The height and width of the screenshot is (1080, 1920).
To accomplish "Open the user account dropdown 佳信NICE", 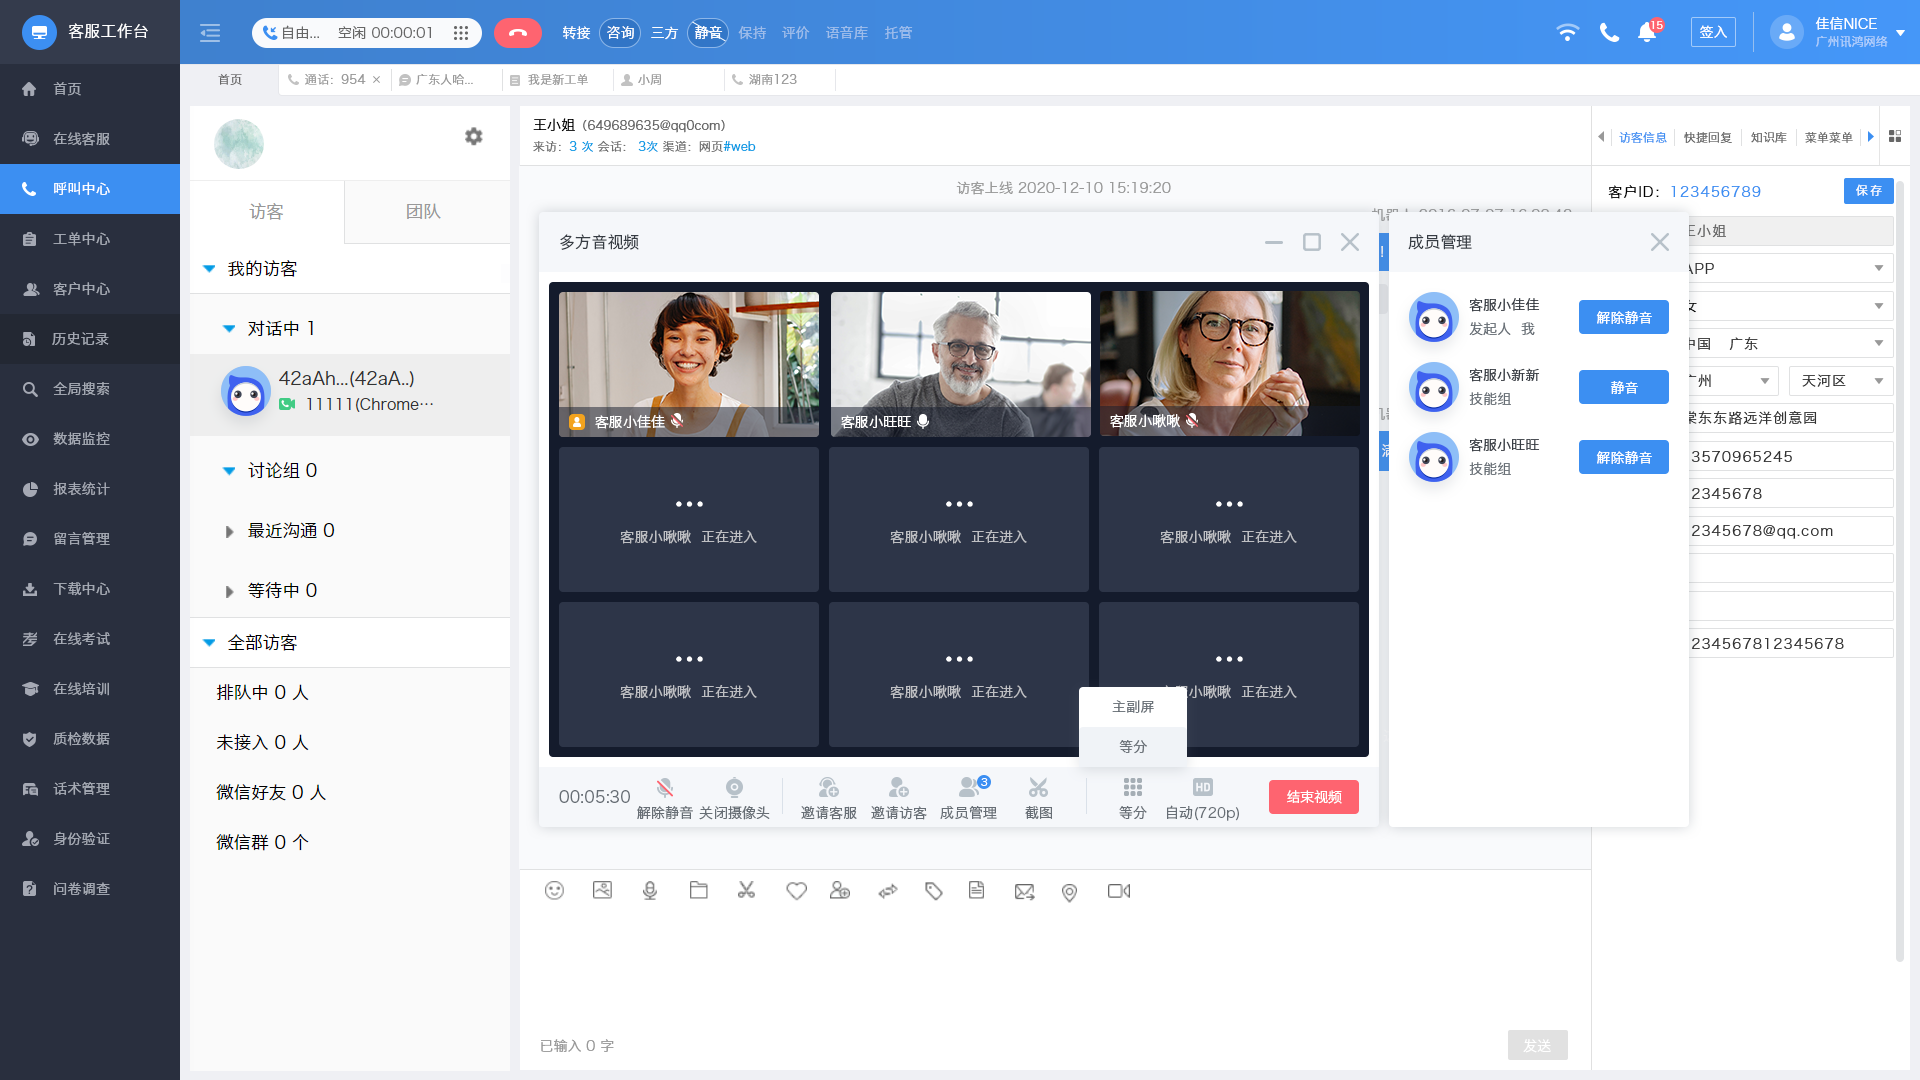I will [x=1900, y=32].
